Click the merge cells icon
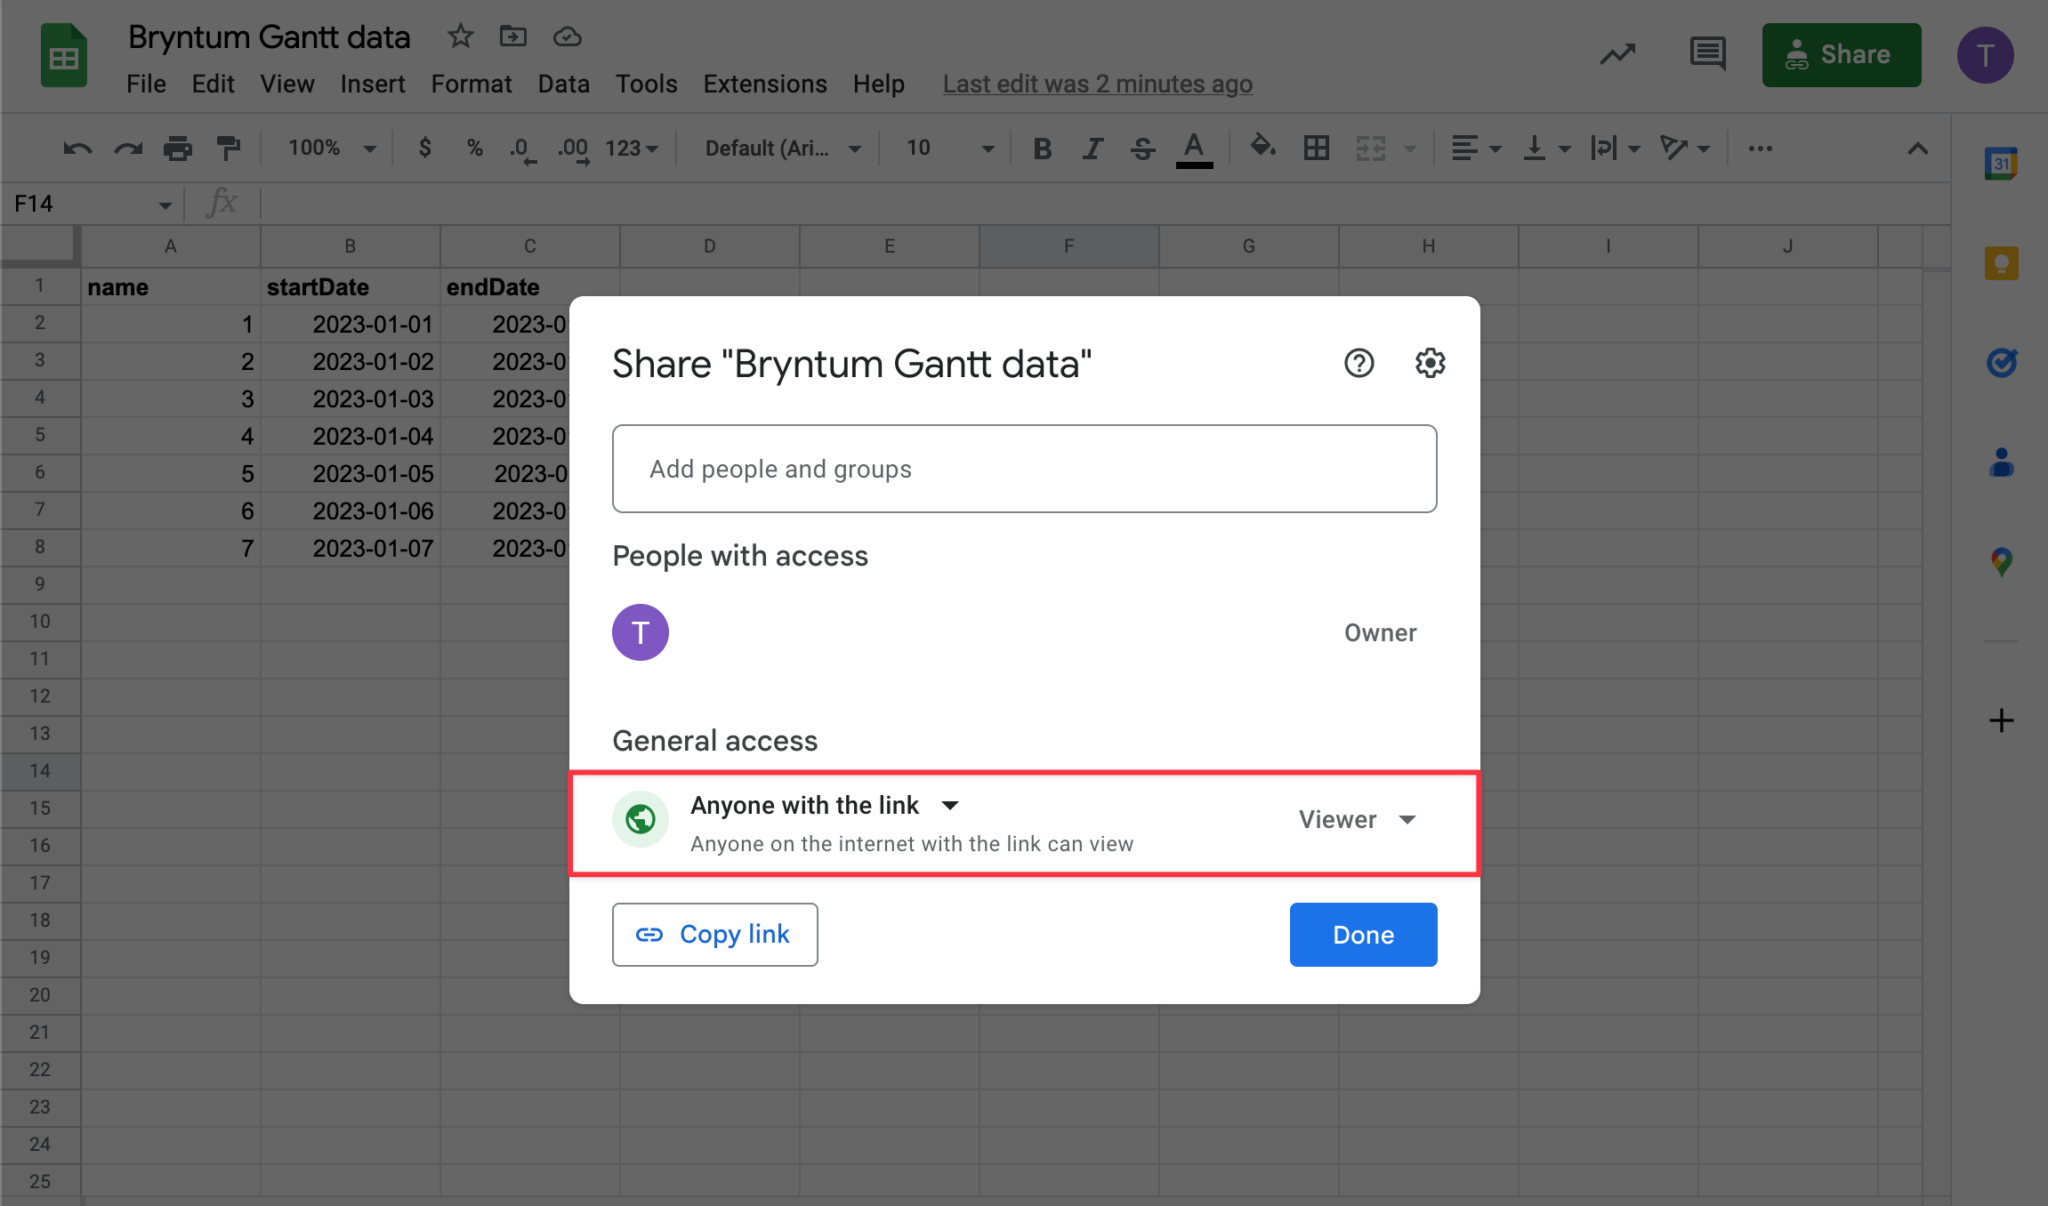This screenshot has height=1206, width=2048. [x=1370, y=149]
